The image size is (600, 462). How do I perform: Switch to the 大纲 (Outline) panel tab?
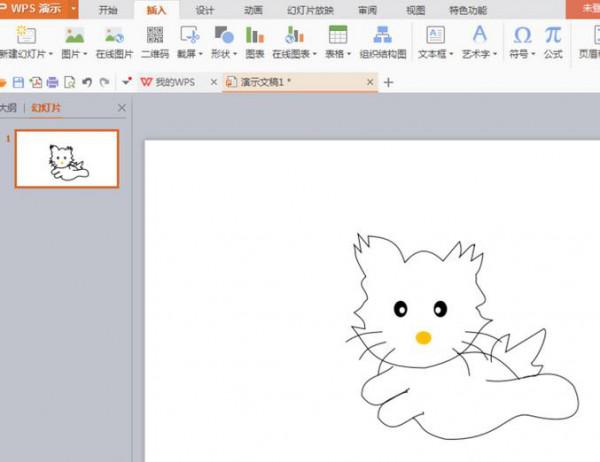(7, 107)
